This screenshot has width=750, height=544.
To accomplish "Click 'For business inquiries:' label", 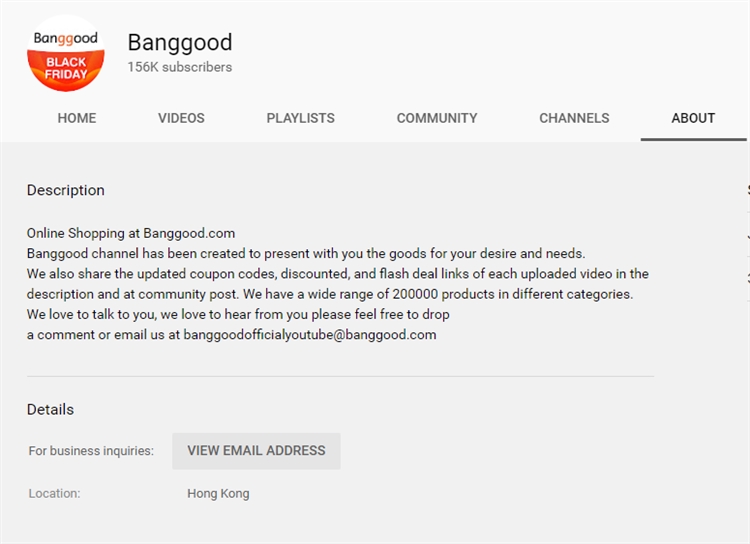I will click(91, 451).
